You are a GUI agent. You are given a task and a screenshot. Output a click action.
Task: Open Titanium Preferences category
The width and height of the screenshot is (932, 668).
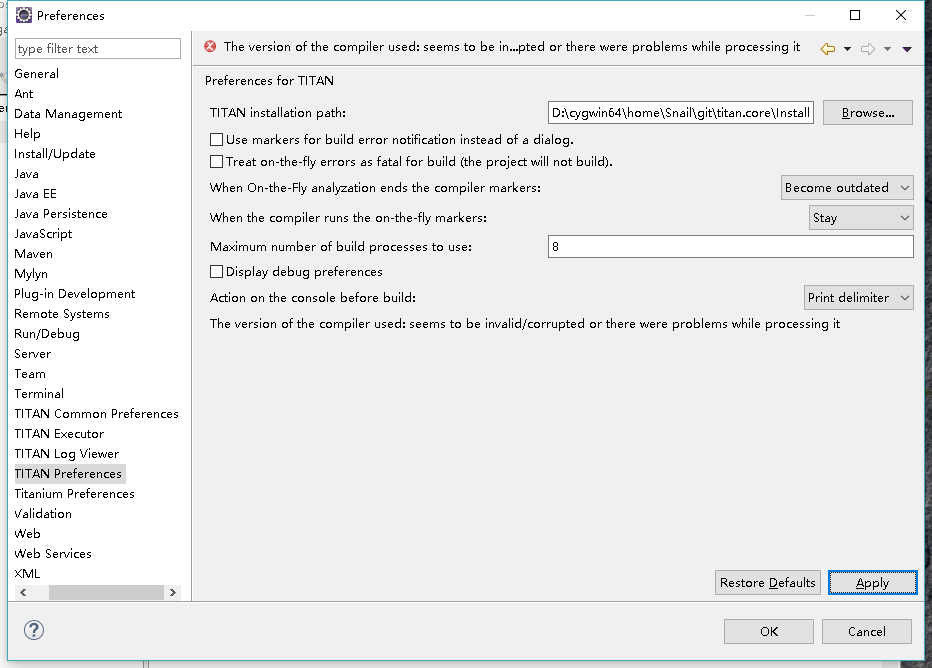[74, 494]
